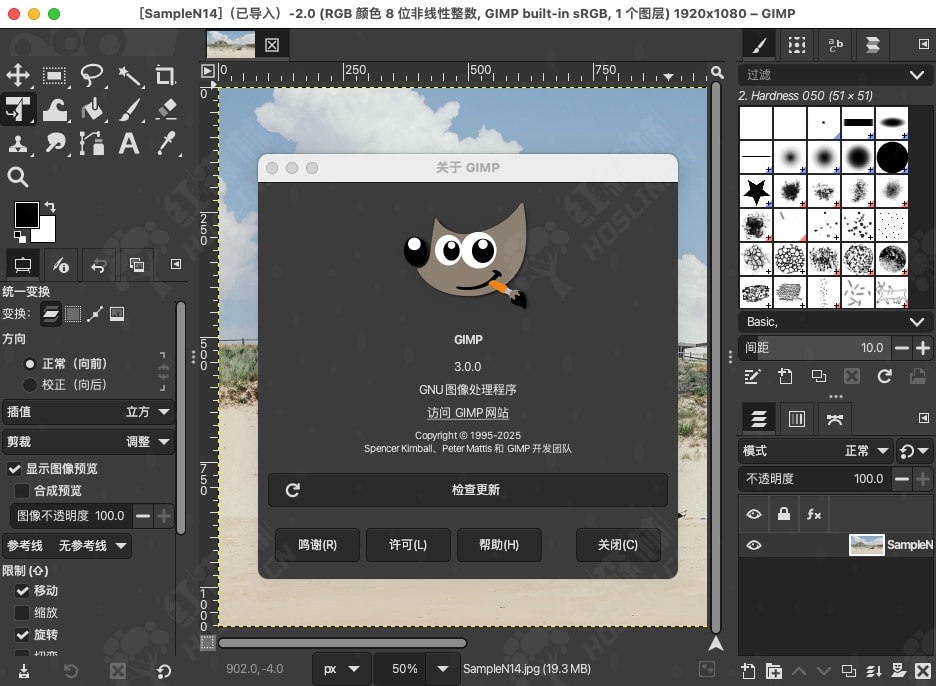Click the 检查更新 button

pyautogui.click(x=467, y=490)
